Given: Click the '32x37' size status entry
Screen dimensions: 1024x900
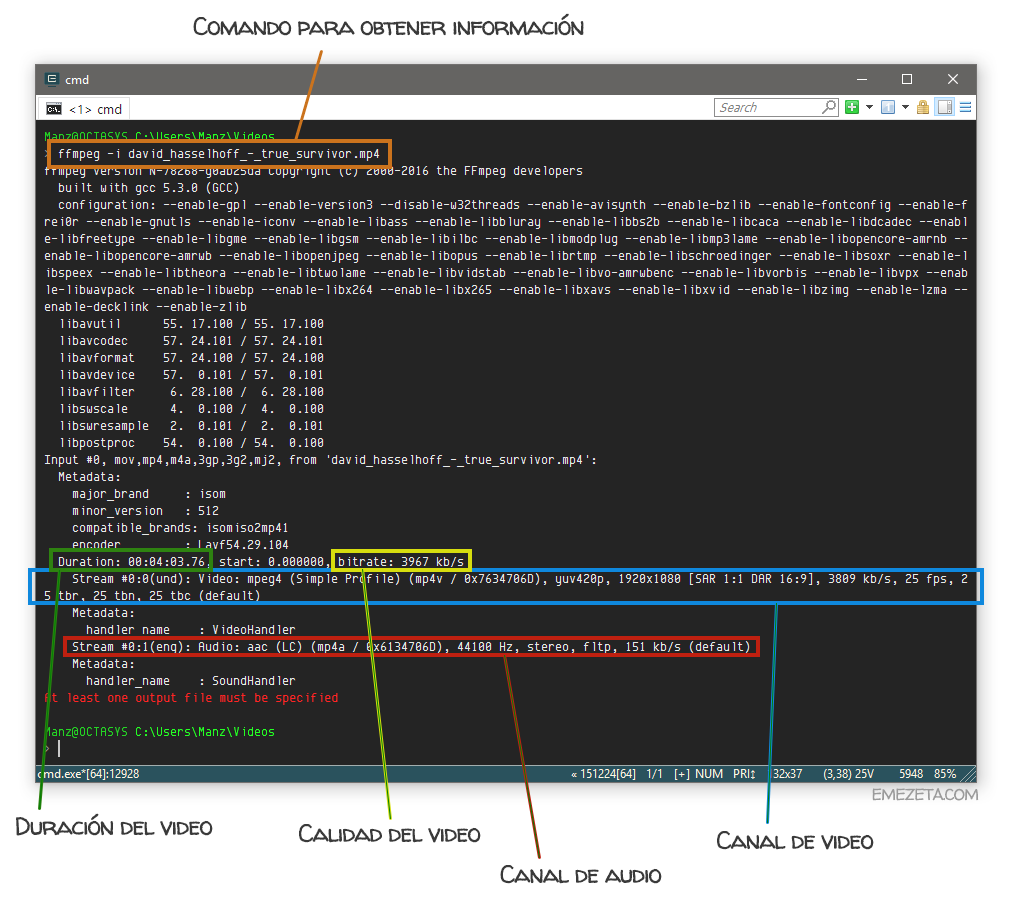Looking at the screenshot, I should click(788, 774).
